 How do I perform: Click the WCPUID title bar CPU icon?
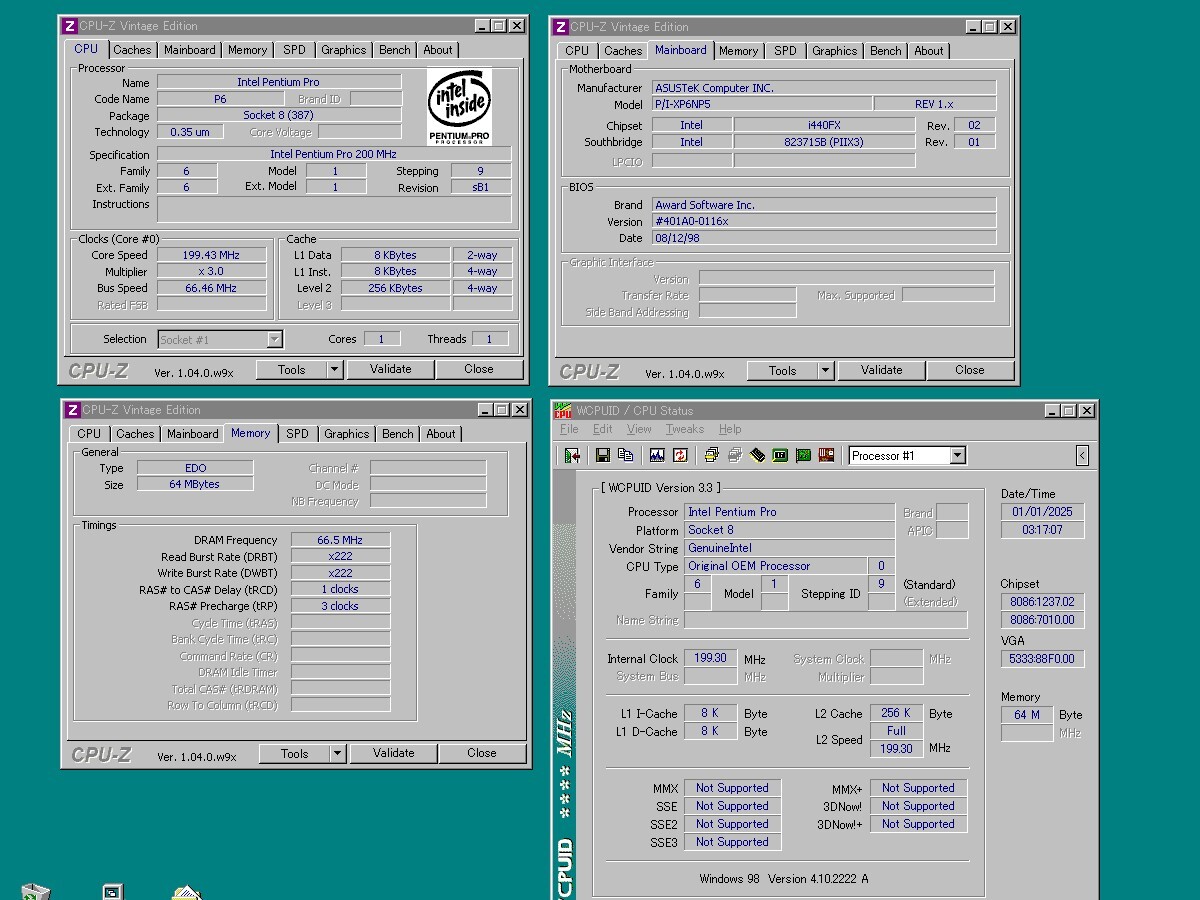(564, 411)
